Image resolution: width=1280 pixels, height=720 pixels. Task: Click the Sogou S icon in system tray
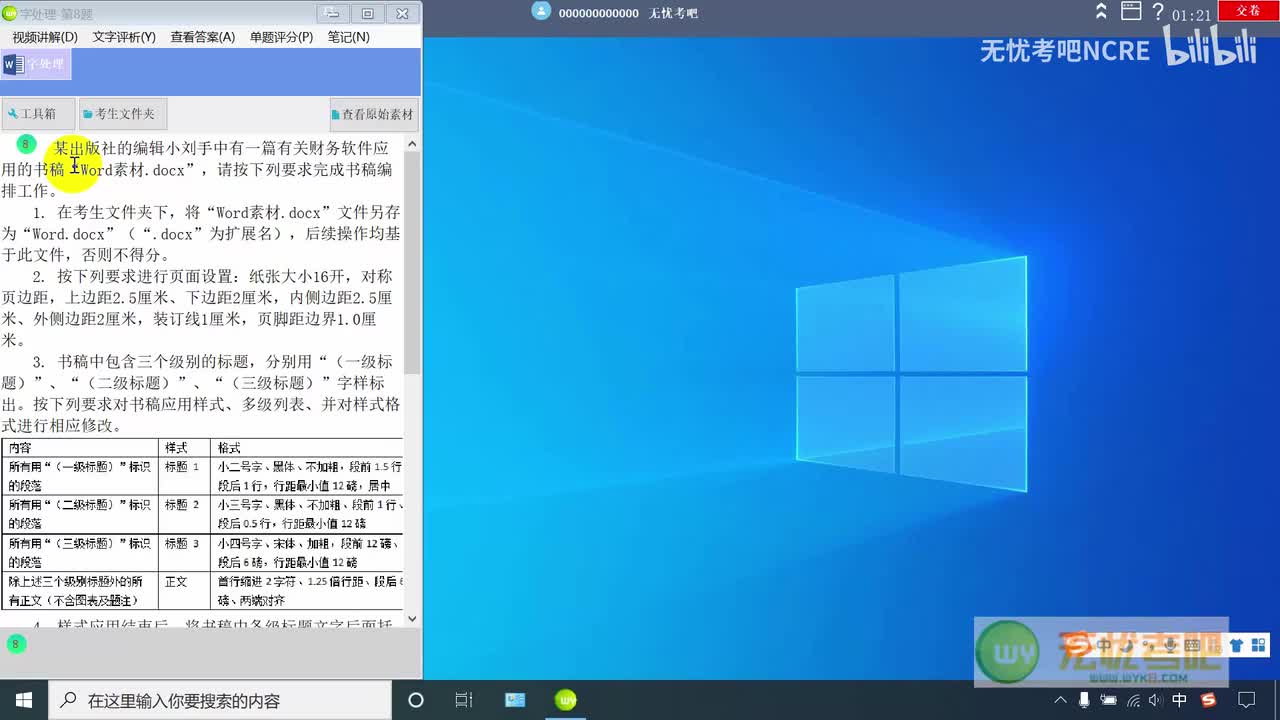(1208, 700)
